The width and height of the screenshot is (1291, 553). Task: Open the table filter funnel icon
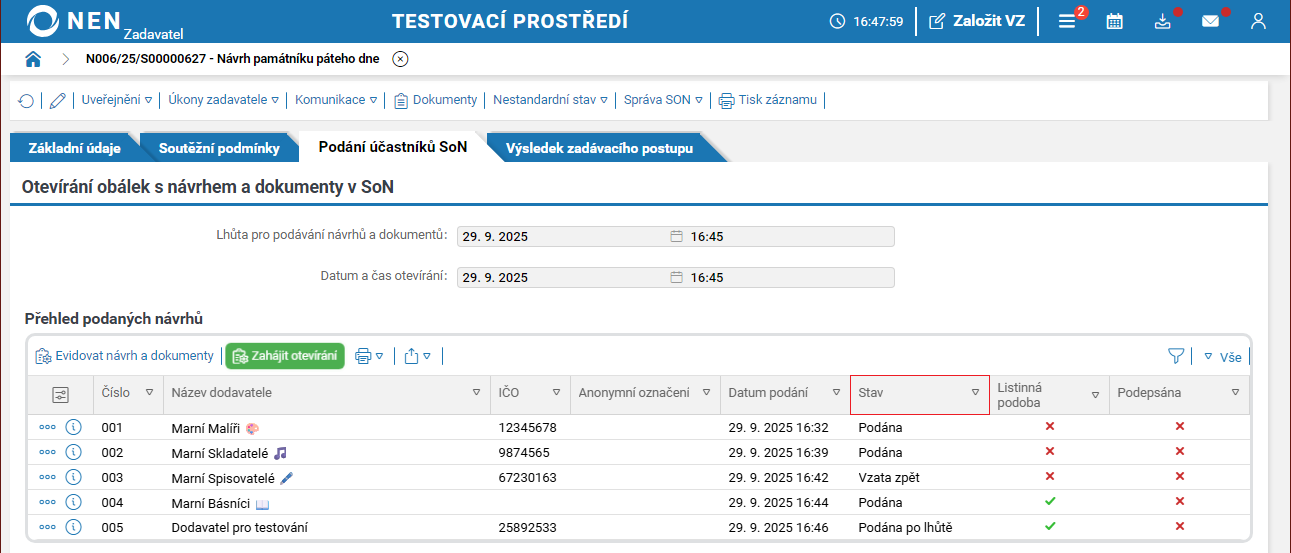1176,356
